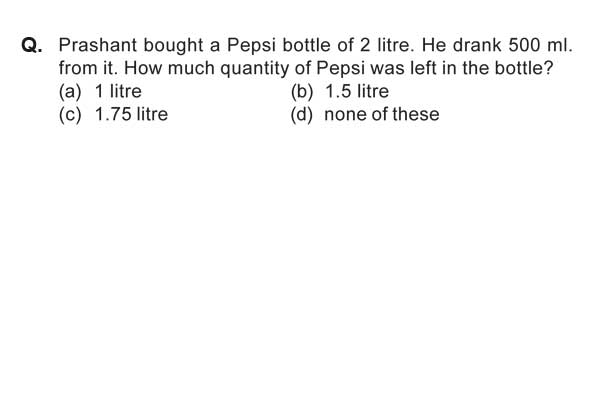This screenshot has width=600, height=400.
Task: Click the "1.5 litre" answer text
Action: point(357,92)
